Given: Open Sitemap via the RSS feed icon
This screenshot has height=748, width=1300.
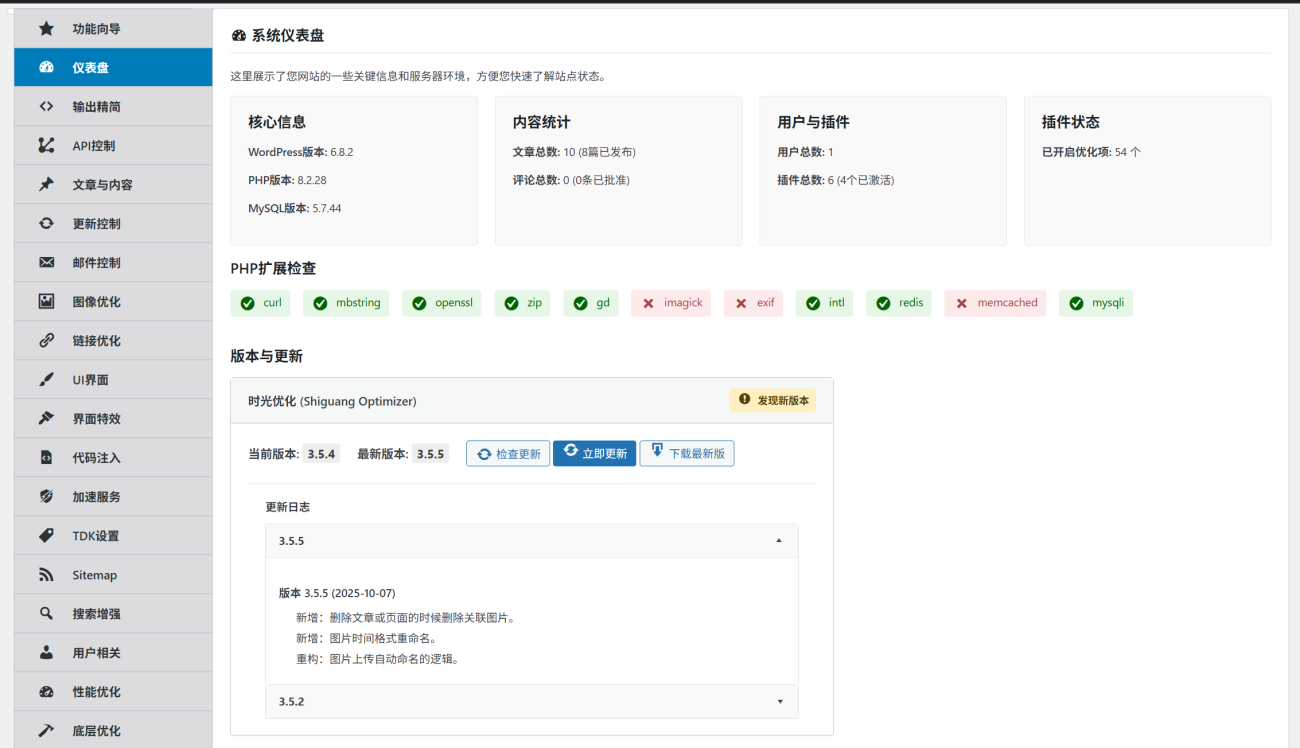Looking at the screenshot, I should pos(45,574).
